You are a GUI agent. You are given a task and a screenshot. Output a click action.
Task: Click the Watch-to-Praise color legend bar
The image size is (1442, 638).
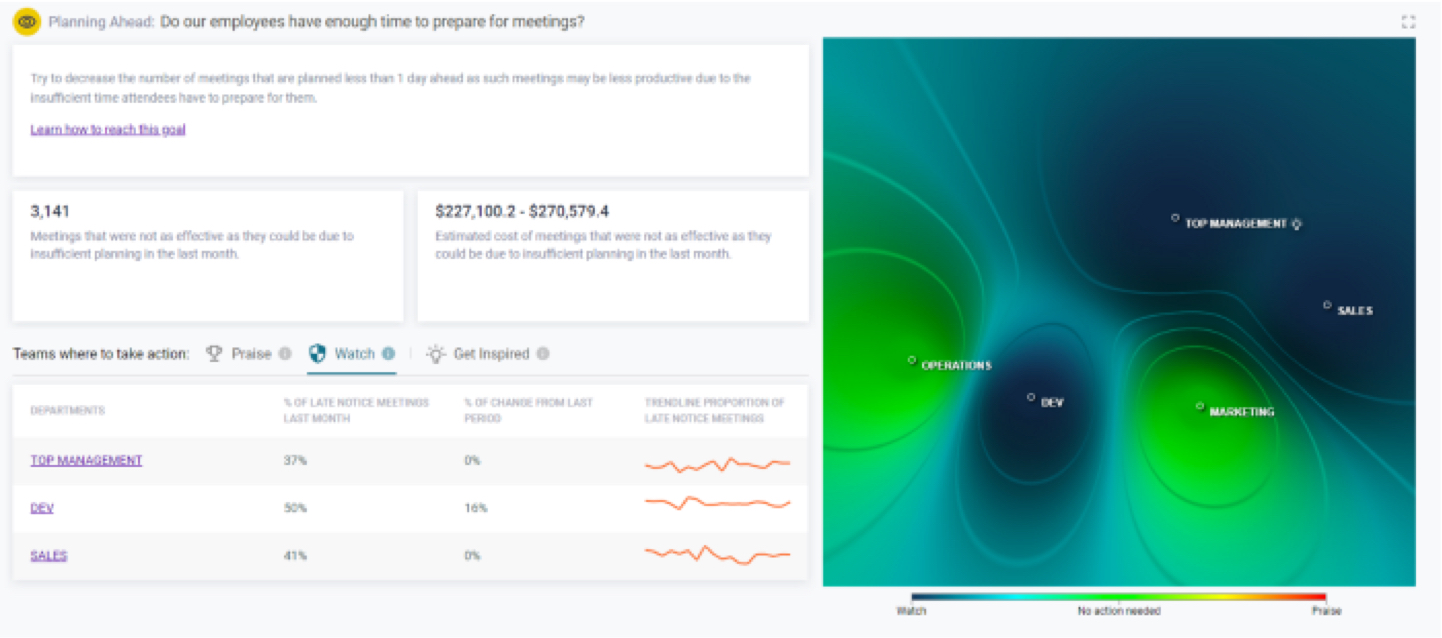[1118, 597]
